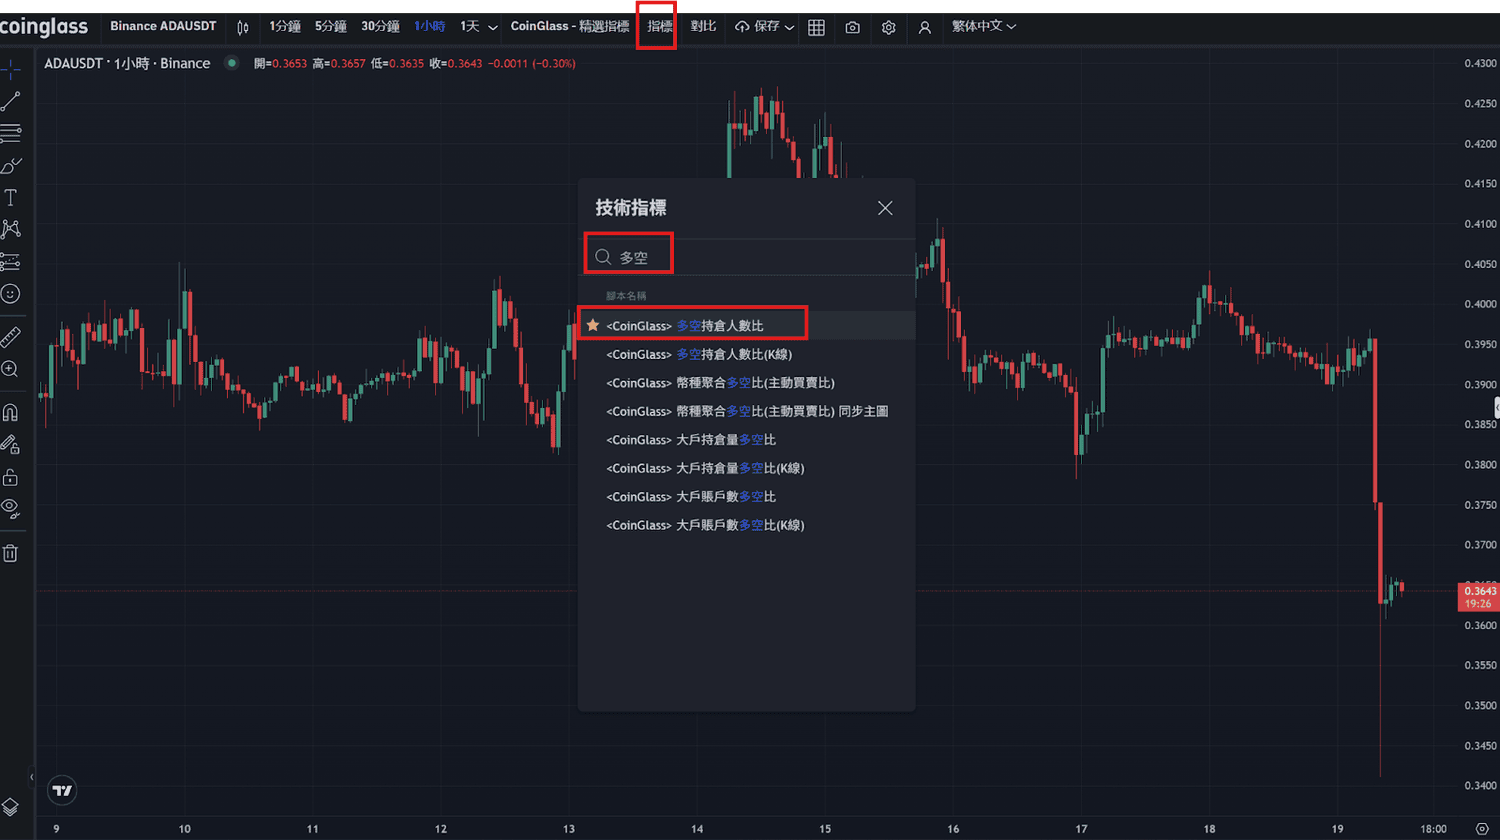
Task: Open the 指標 indicators button
Action: [x=660, y=26]
